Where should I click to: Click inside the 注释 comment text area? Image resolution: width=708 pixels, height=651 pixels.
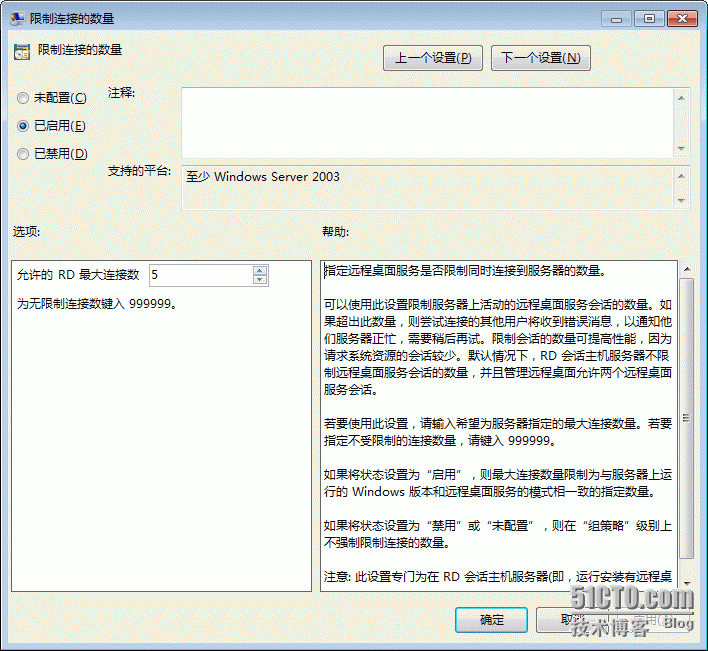coord(427,123)
